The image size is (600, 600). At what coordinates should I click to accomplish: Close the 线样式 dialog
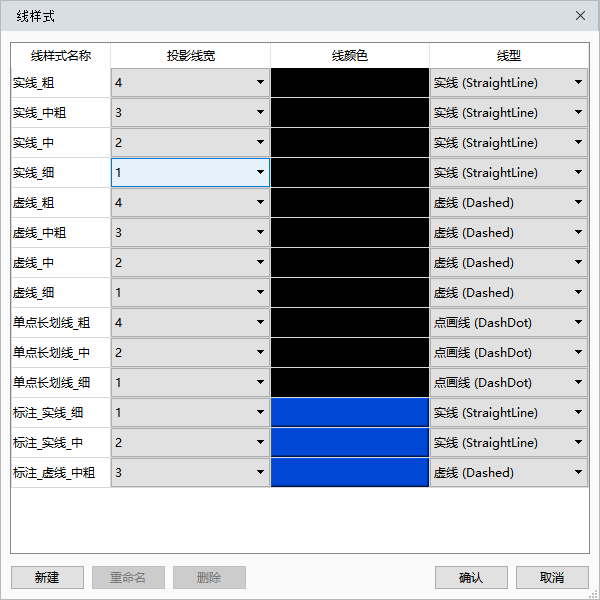[x=580, y=16]
